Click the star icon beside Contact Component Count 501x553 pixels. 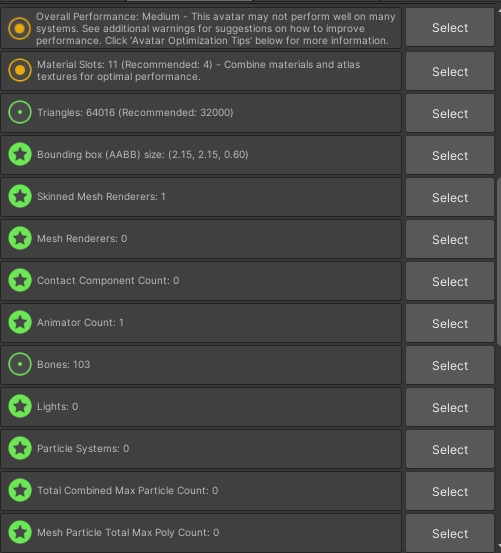pyautogui.click(x=20, y=280)
